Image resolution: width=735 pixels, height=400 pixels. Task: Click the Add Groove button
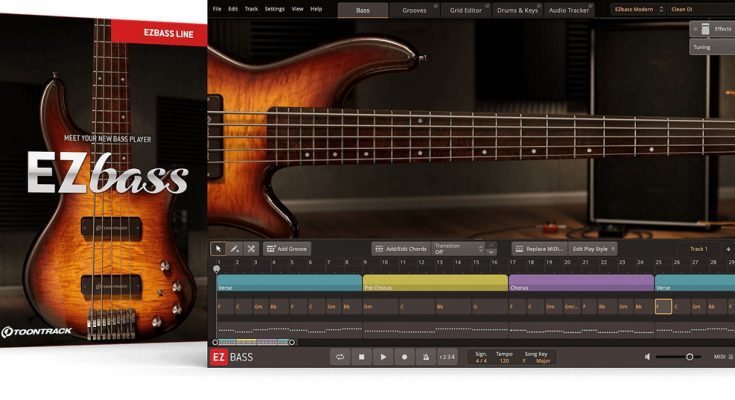click(287, 248)
